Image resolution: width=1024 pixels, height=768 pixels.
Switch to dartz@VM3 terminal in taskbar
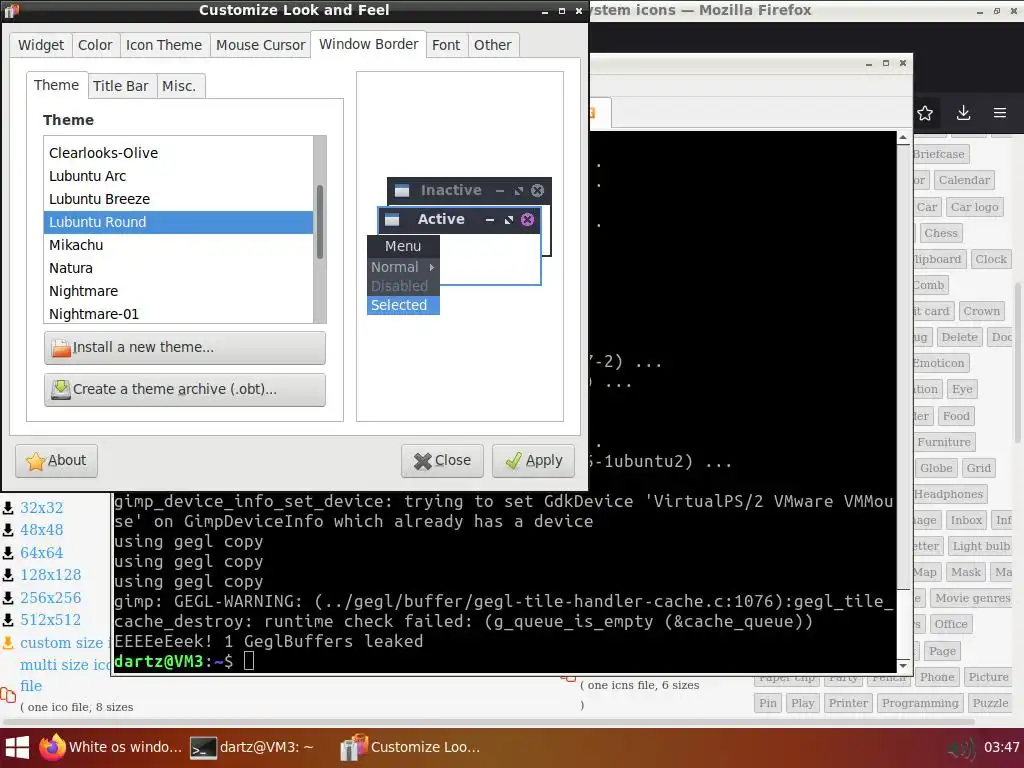pyautogui.click(x=252, y=747)
